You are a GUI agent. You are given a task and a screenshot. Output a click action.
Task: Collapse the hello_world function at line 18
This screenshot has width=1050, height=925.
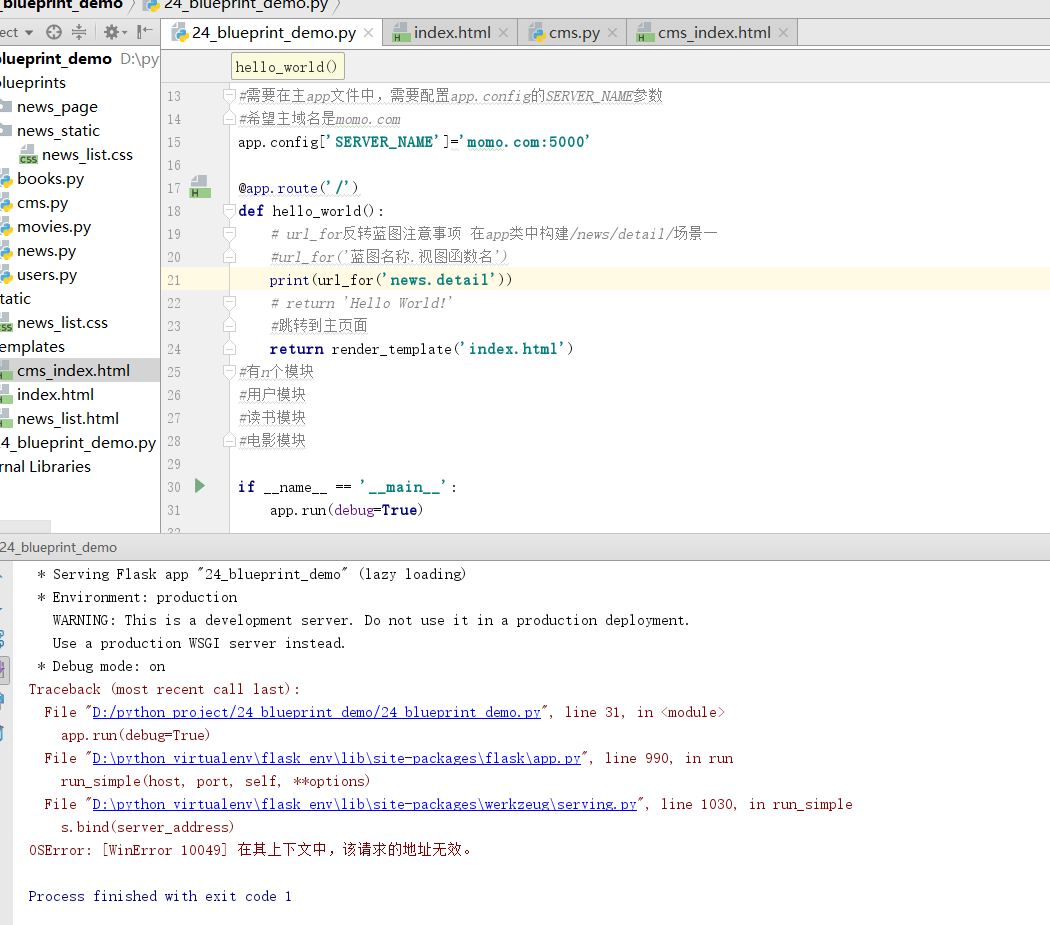229,210
